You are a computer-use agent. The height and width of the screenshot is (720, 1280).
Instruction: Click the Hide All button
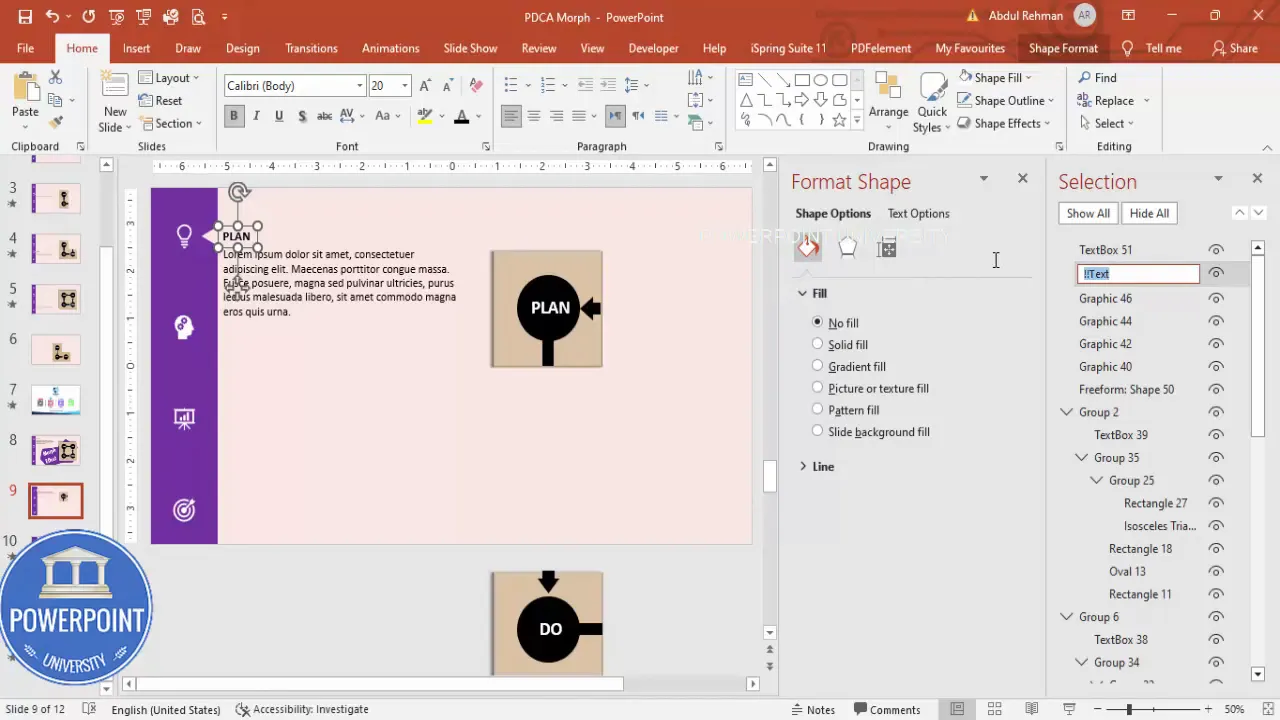click(1149, 213)
